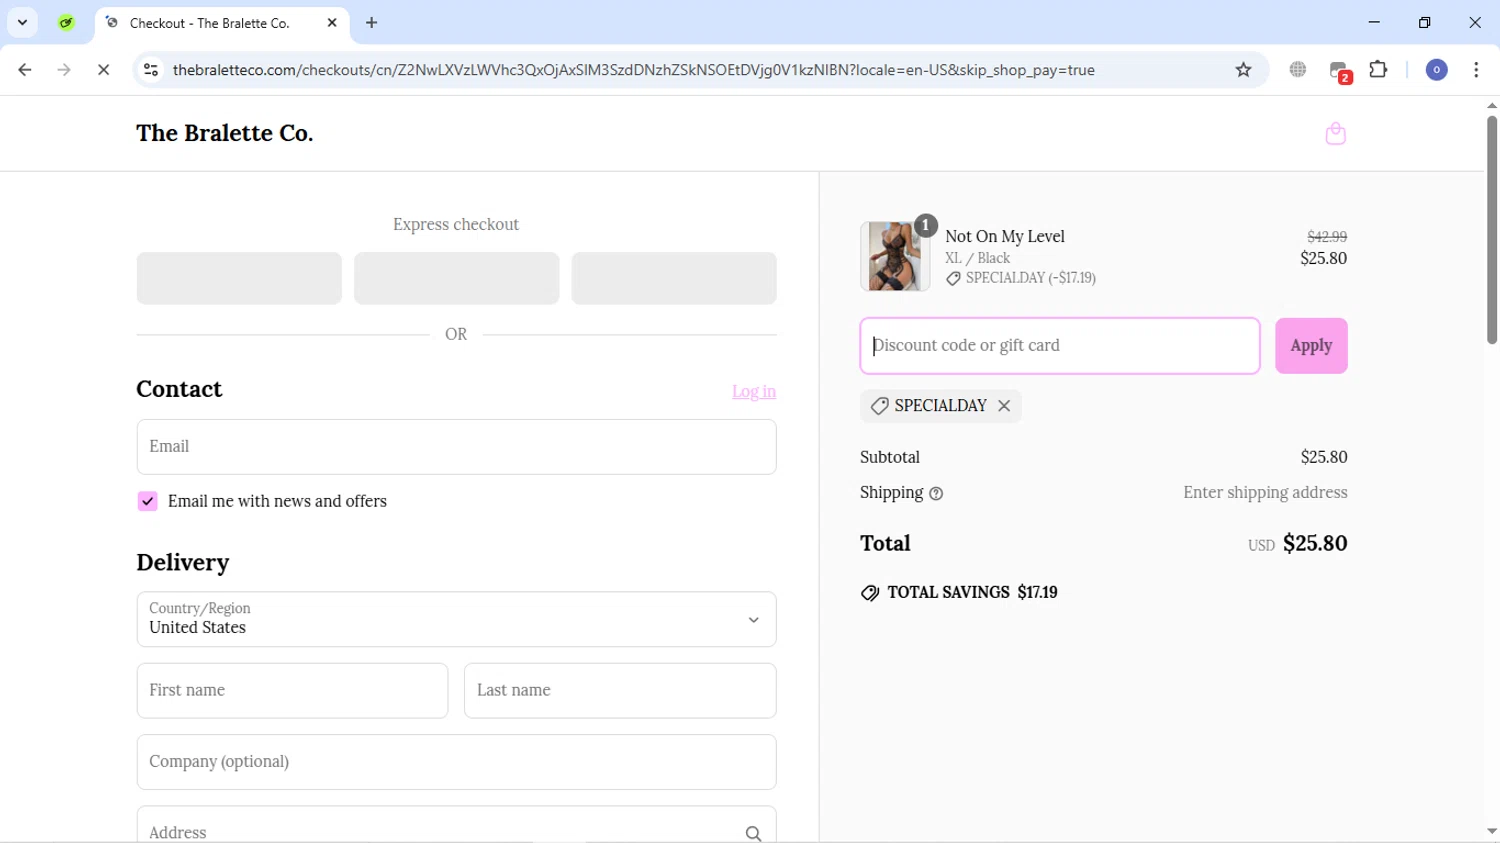The height and width of the screenshot is (843, 1500).
Task: Open the shopping bag cart icon
Action: [1335, 133]
